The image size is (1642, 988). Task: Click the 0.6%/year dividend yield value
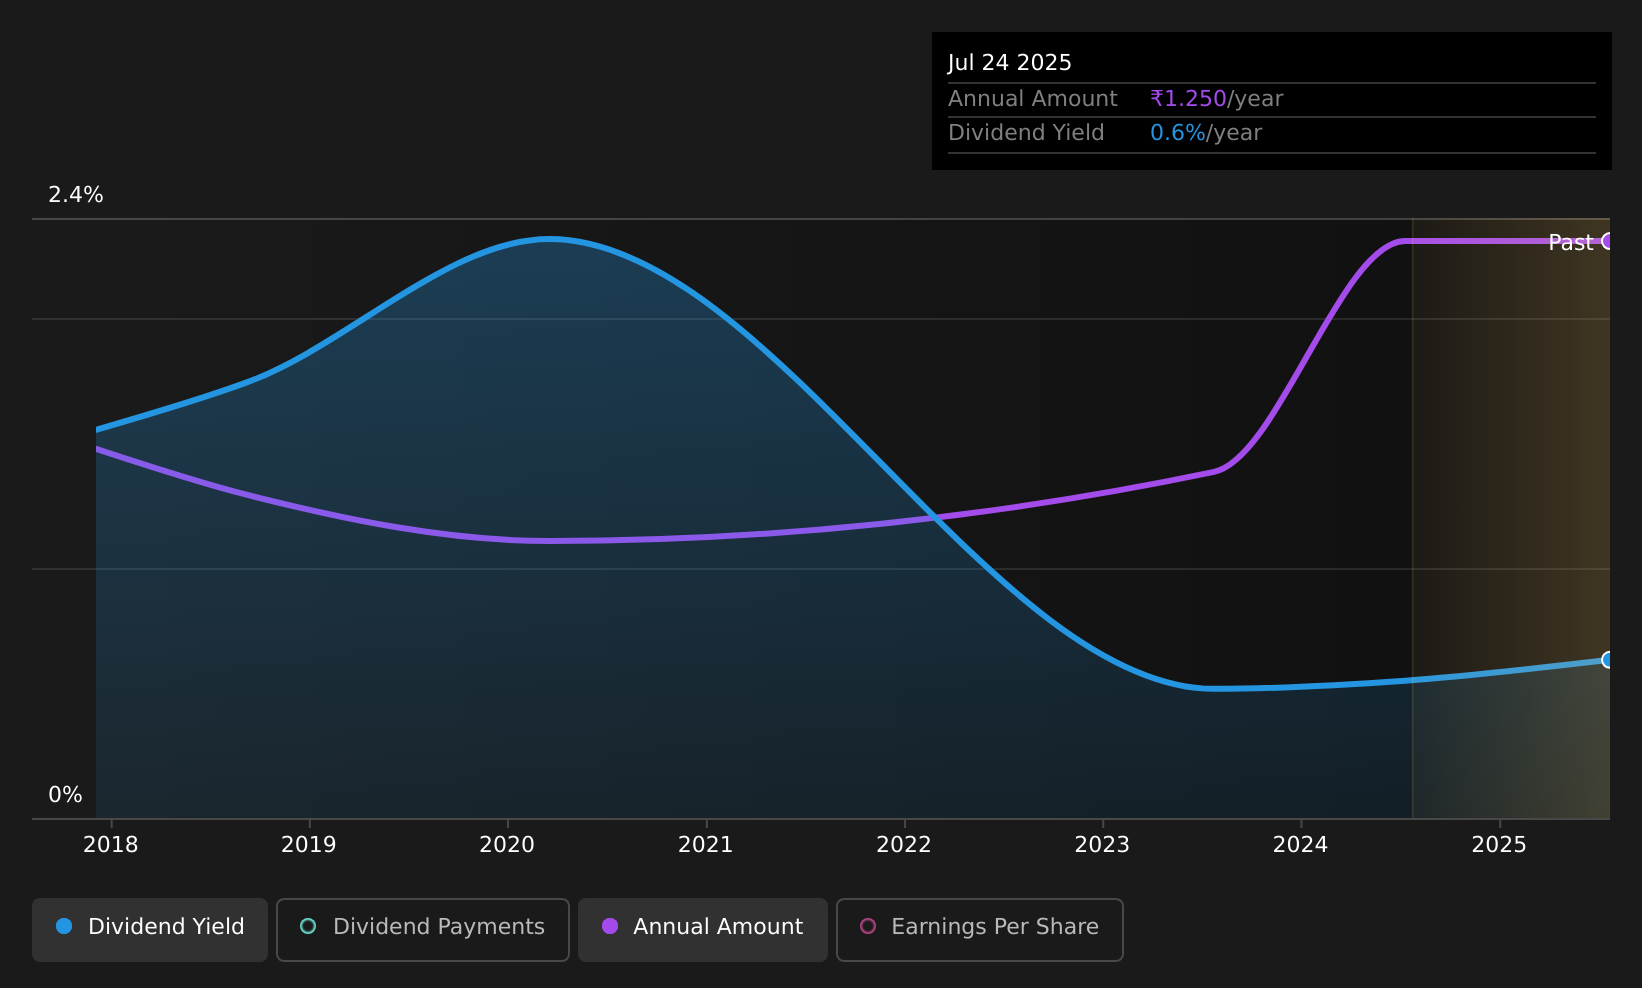coord(1206,133)
